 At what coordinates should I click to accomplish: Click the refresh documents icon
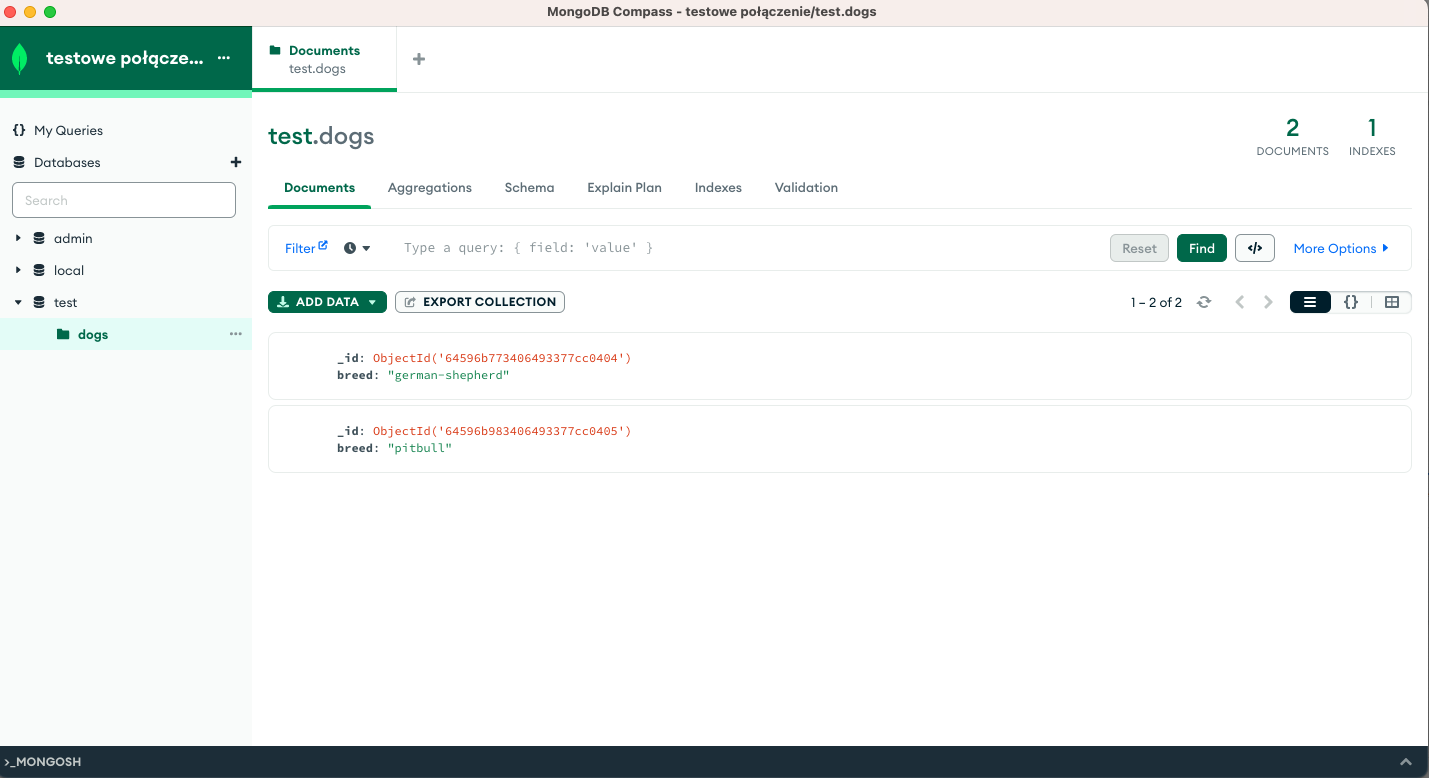click(1204, 302)
